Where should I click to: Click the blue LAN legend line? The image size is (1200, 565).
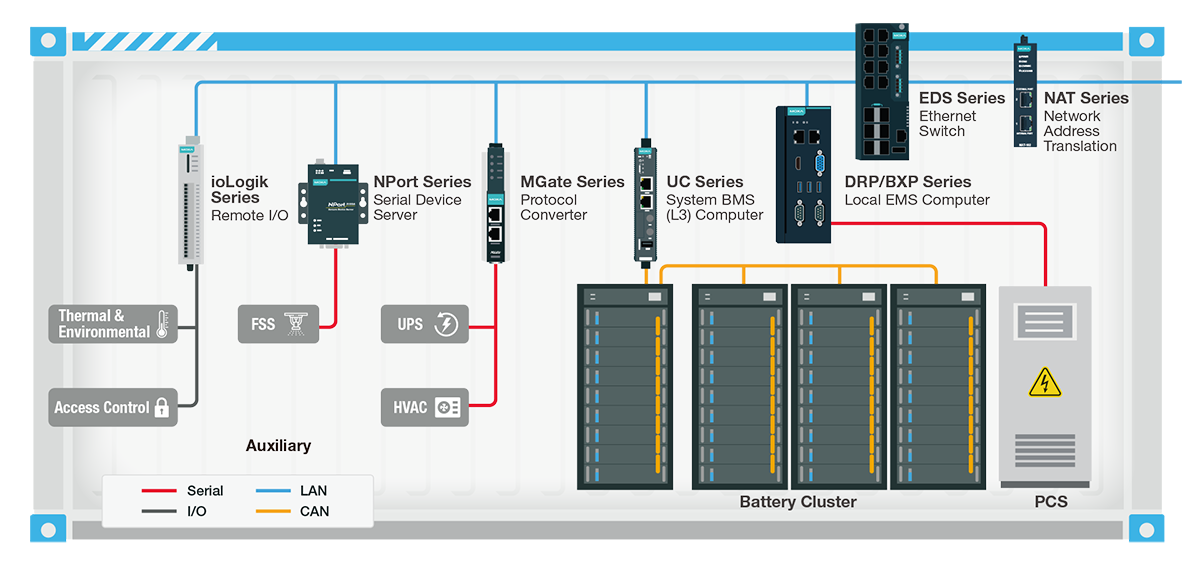click(x=272, y=491)
